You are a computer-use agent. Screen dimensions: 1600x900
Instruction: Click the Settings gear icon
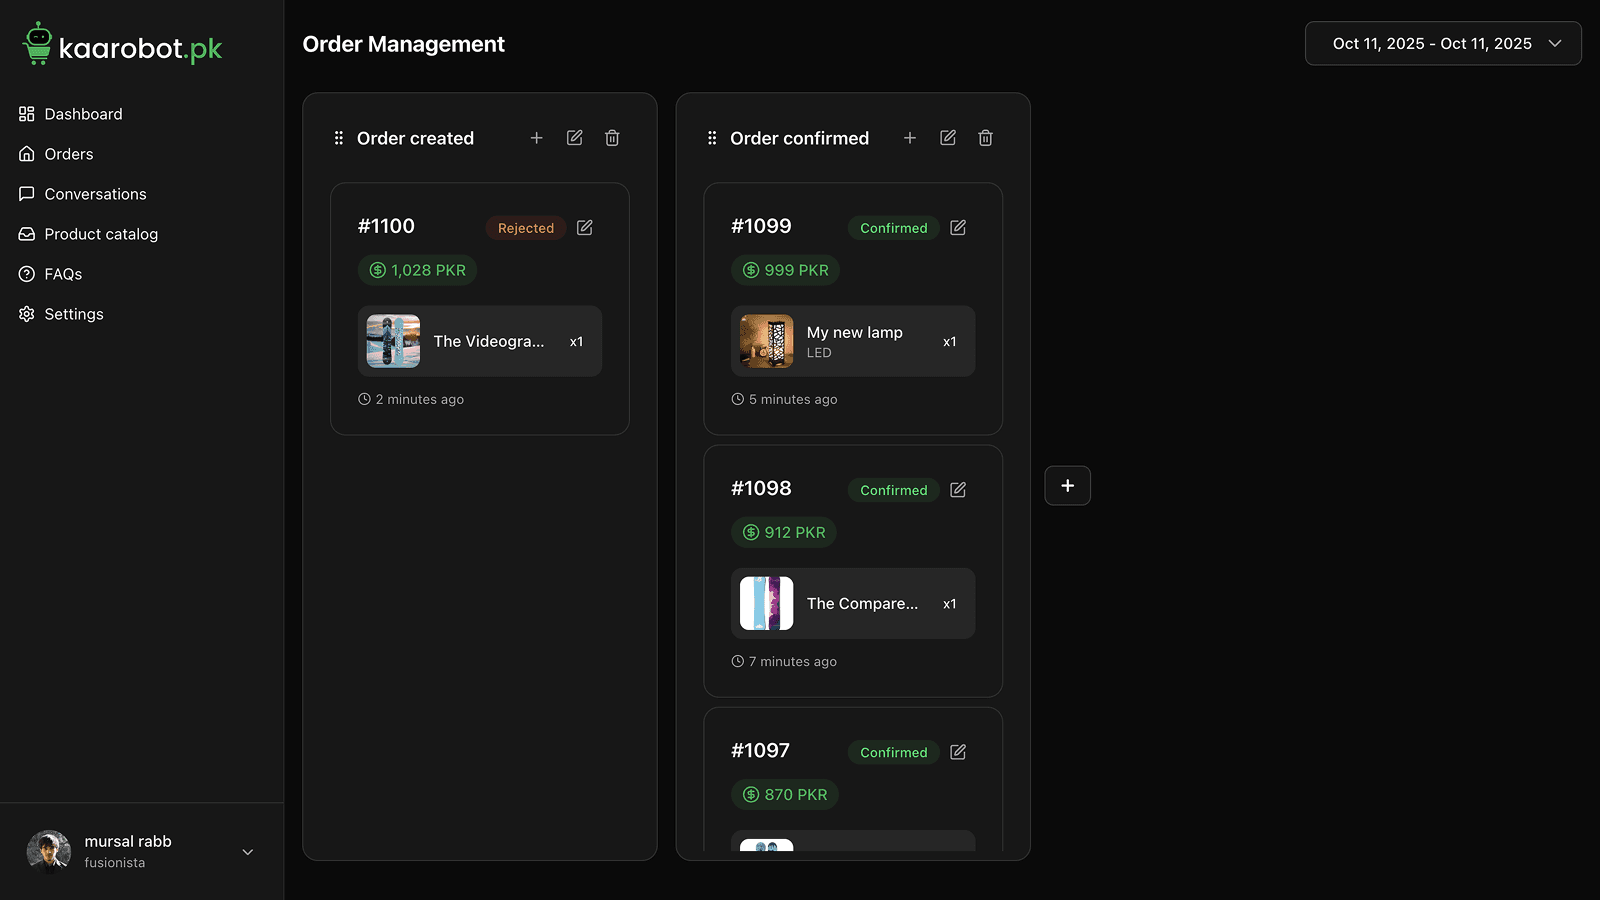pos(27,314)
